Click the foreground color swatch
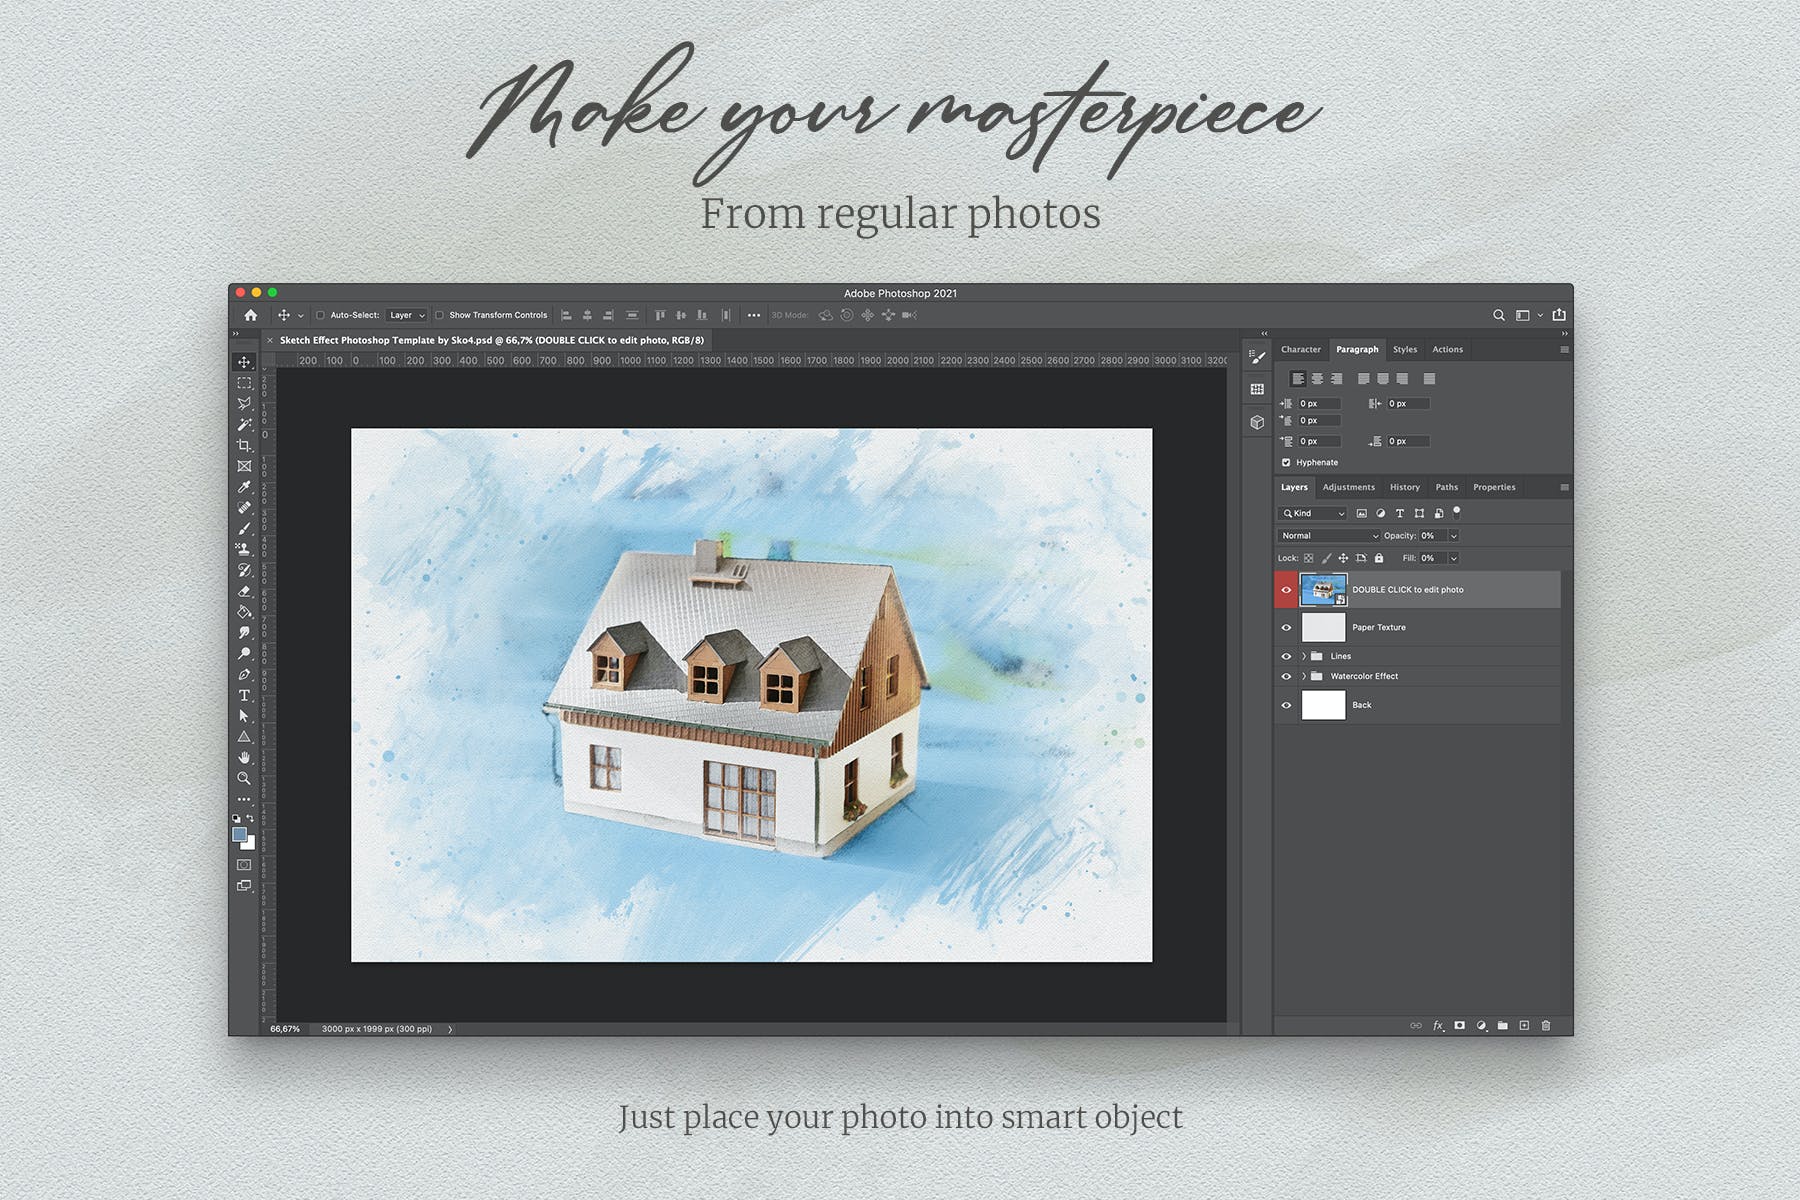 [x=240, y=835]
